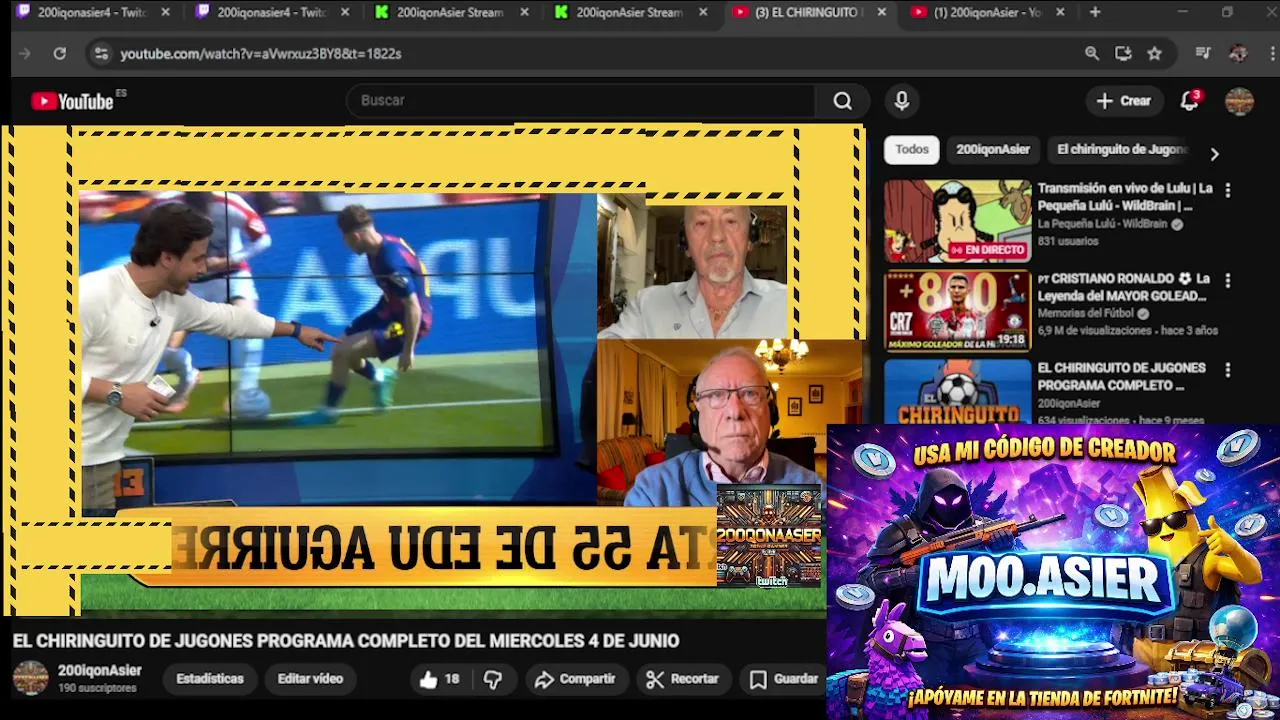Open options for Cristiano Ronaldo video
Image resolution: width=1280 pixels, height=720 pixels.
1227,280
